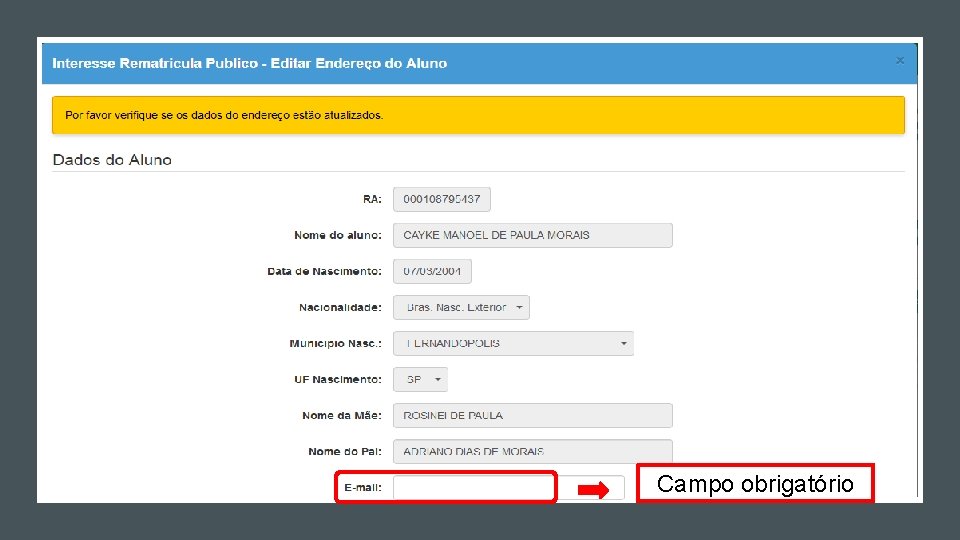The width and height of the screenshot is (960, 540).
Task: Click the dialog title Interesse Rematrícula Publico
Action: click(249, 63)
